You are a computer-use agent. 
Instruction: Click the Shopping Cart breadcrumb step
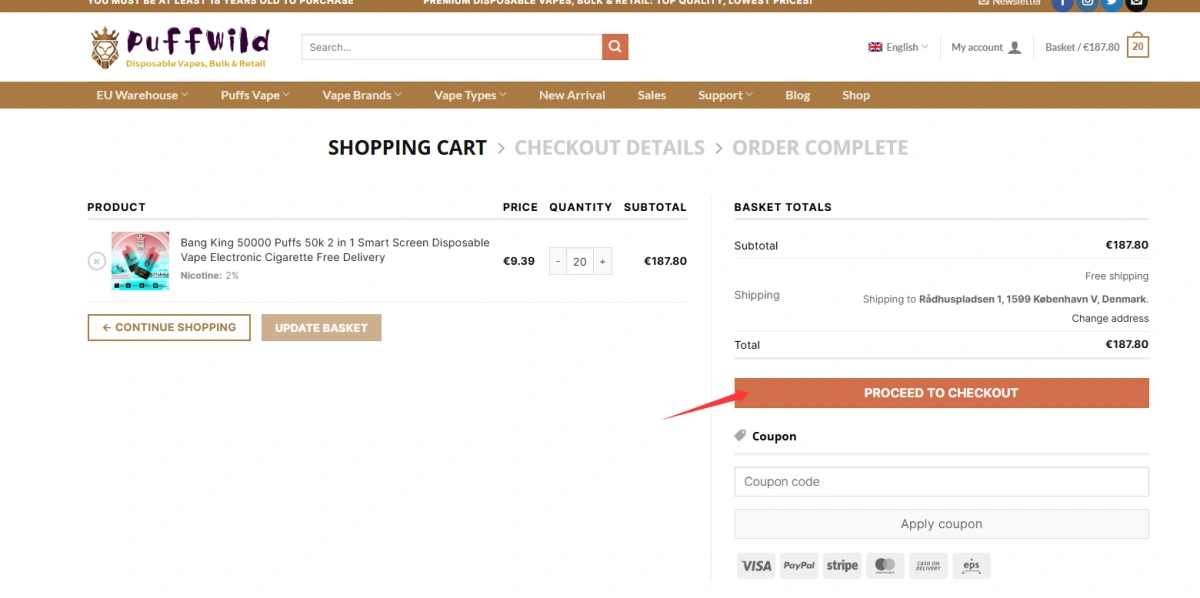(407, 148)
